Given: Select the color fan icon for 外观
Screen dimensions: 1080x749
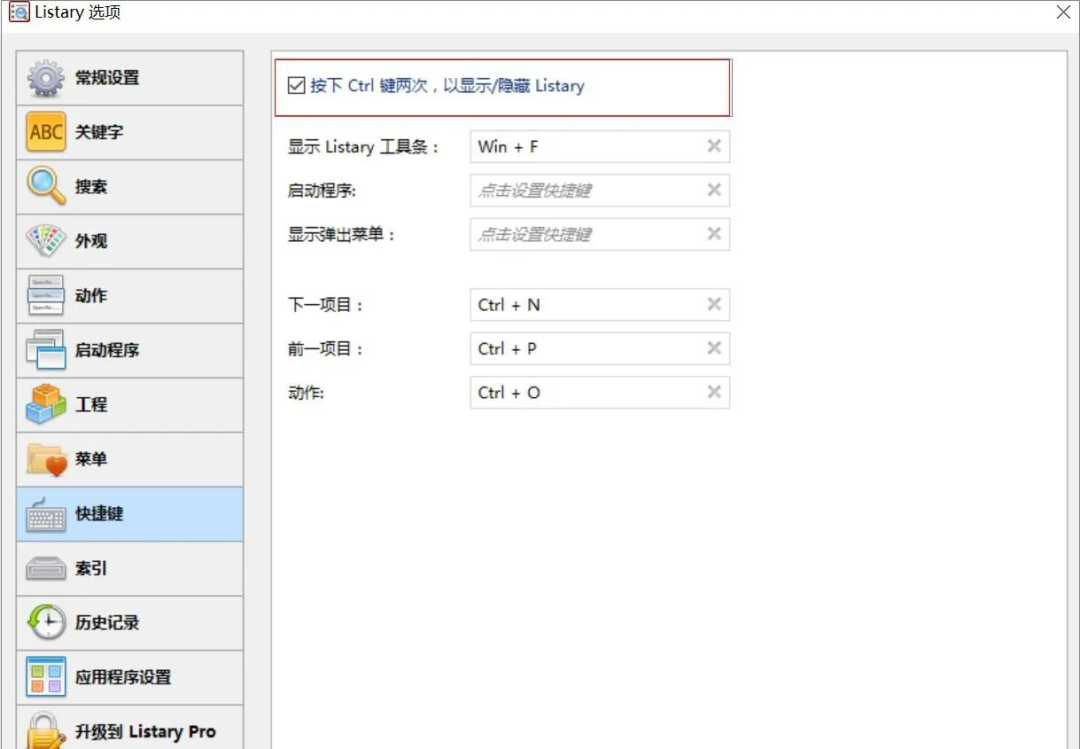Looking at the screenshot, I should 44,241.
